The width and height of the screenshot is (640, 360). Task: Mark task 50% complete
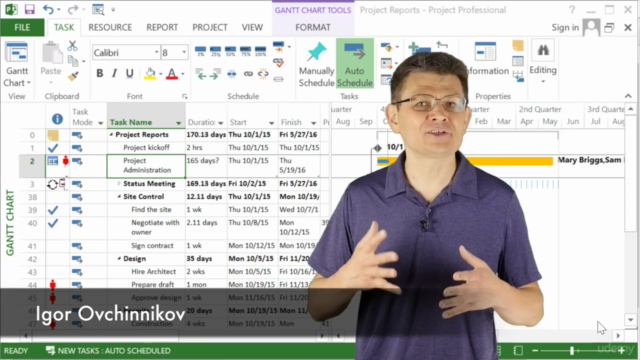[x=230, y=51]
